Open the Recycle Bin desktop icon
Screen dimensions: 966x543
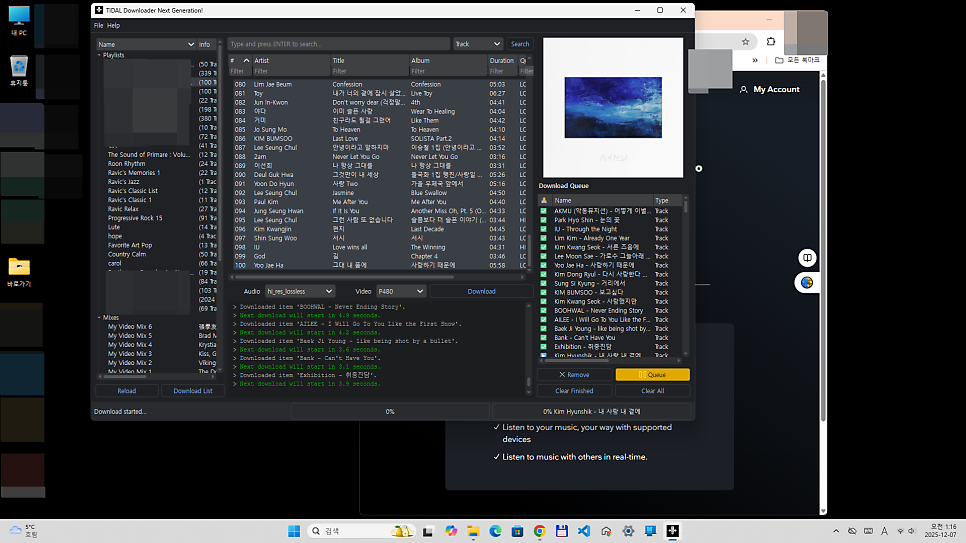(19, 71)
